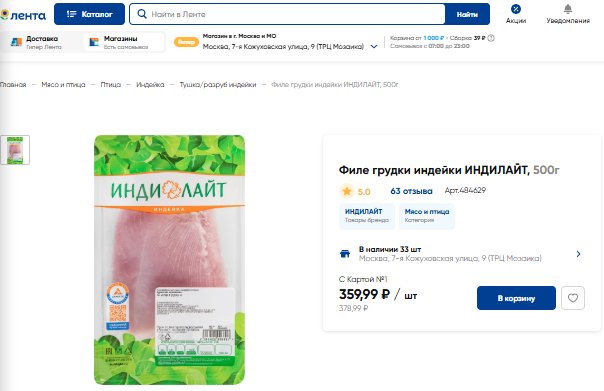604x391 pixels.
Task: Switch to the Магазины tab
Action: click(x=119, y=42)
